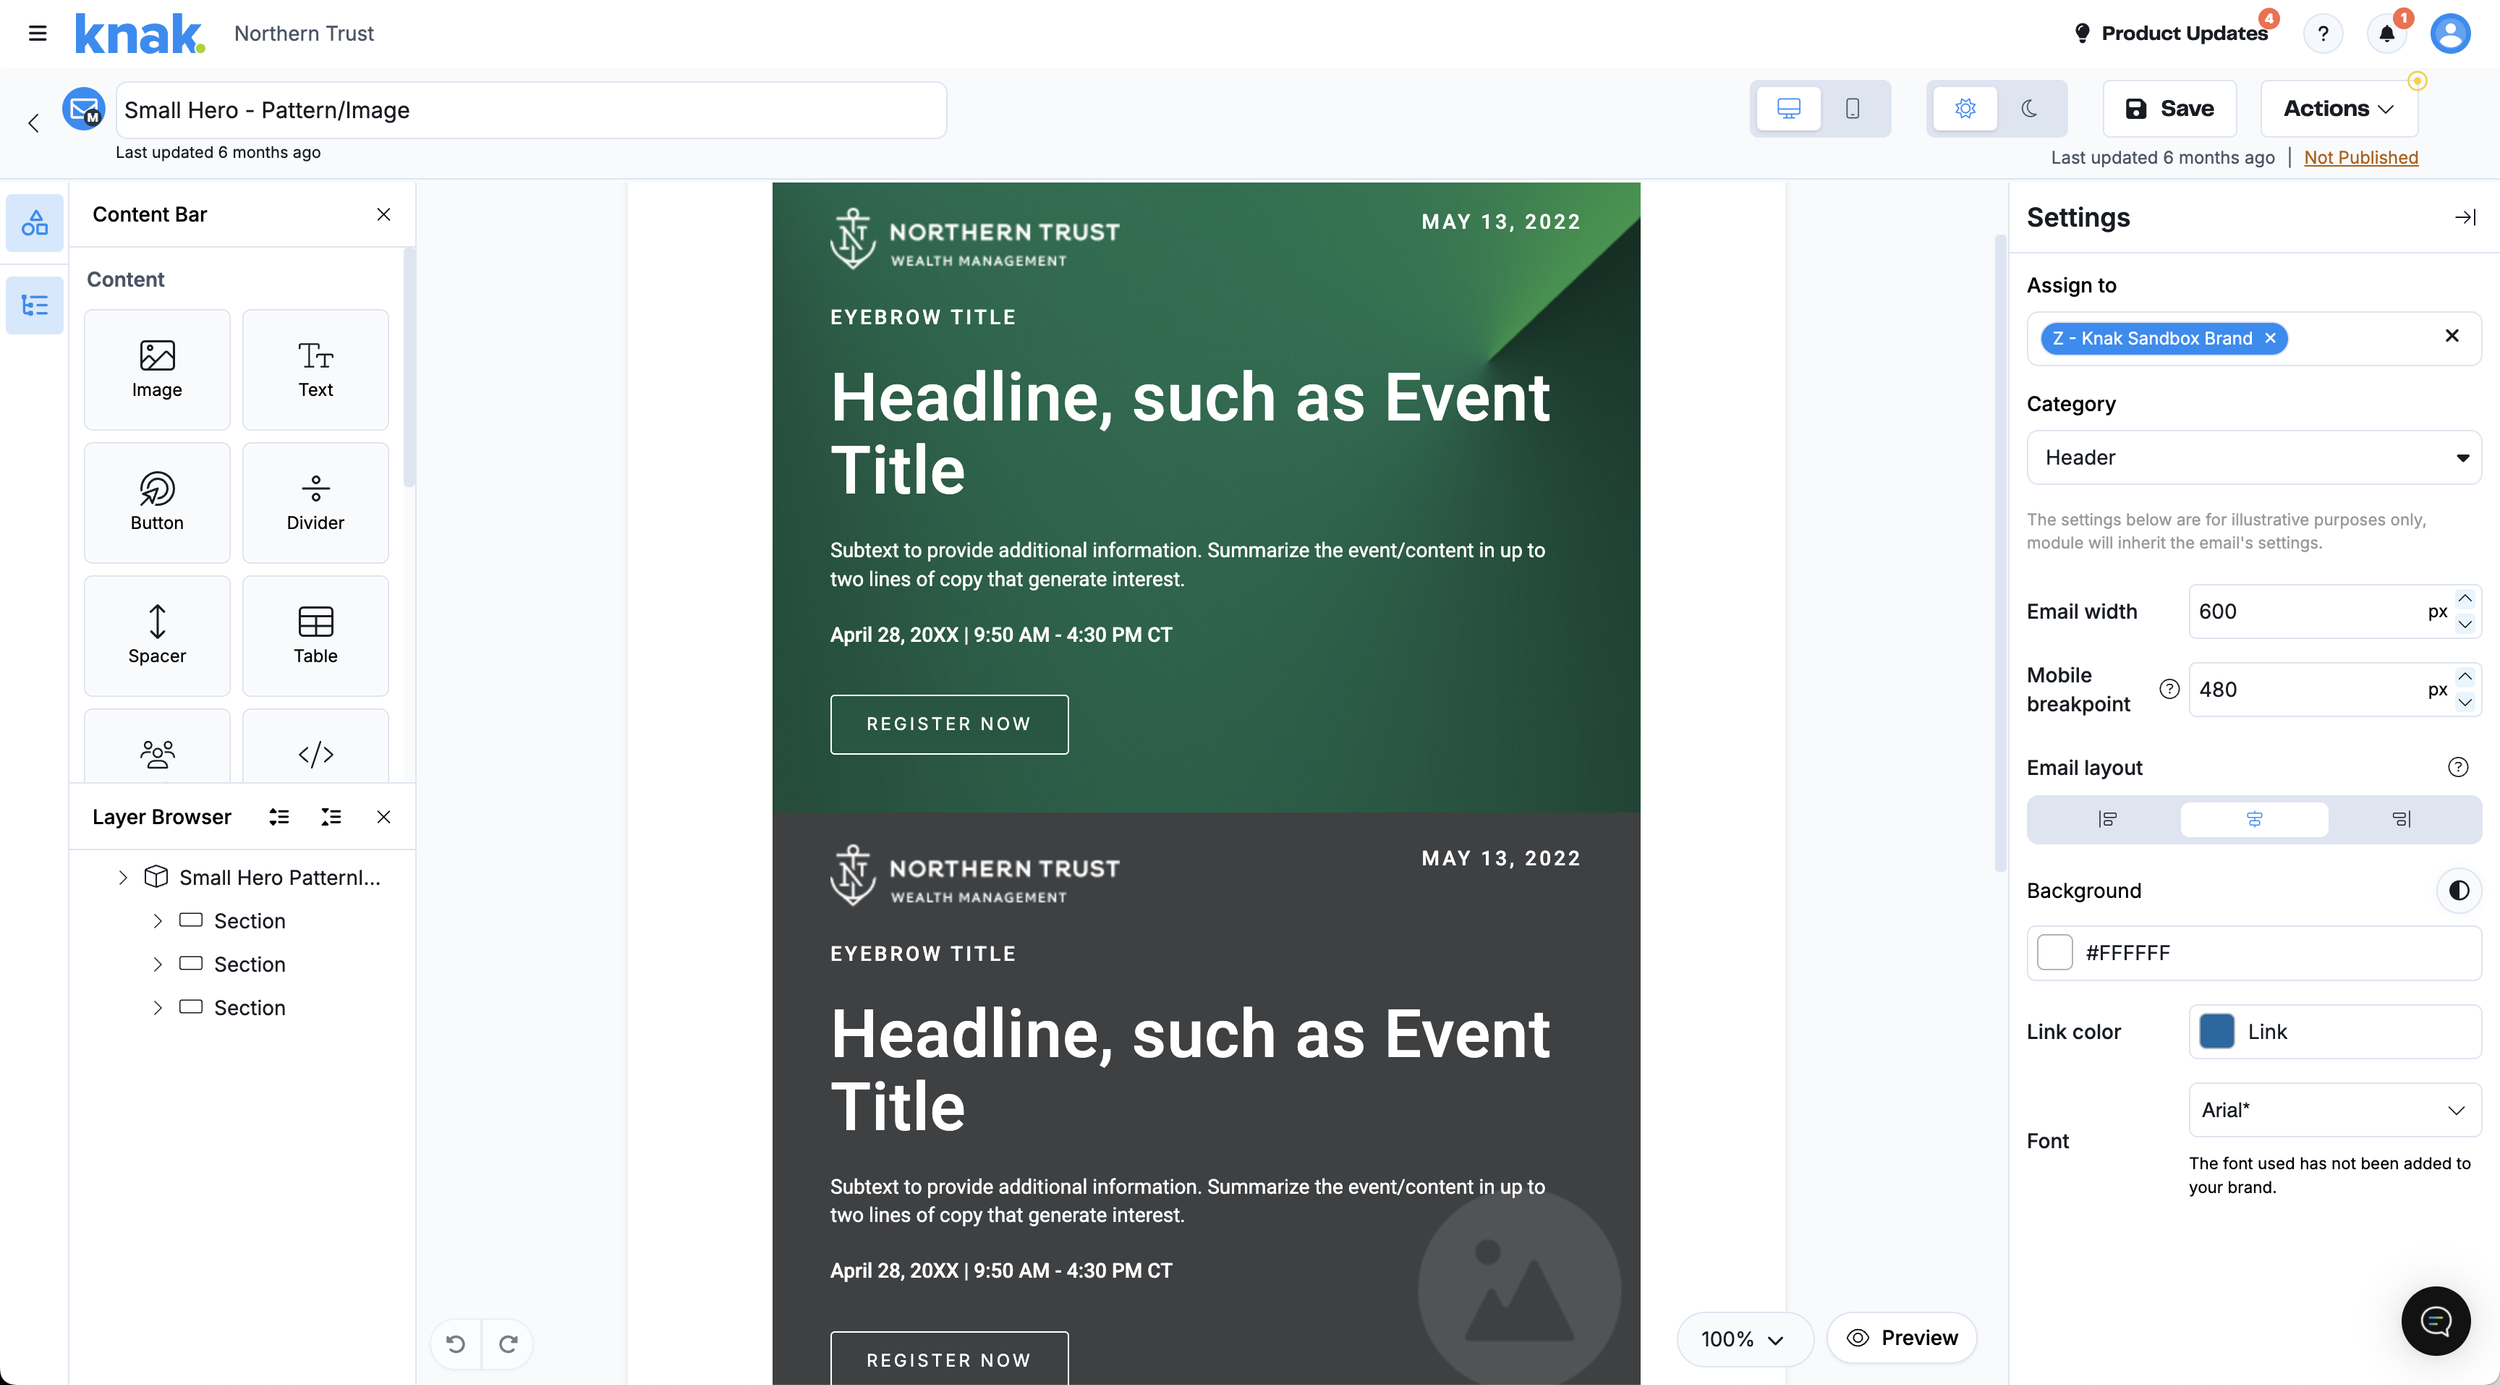Go back using the left arrow
This screenshot has width=2500, height=1385.
pos(34,123)
